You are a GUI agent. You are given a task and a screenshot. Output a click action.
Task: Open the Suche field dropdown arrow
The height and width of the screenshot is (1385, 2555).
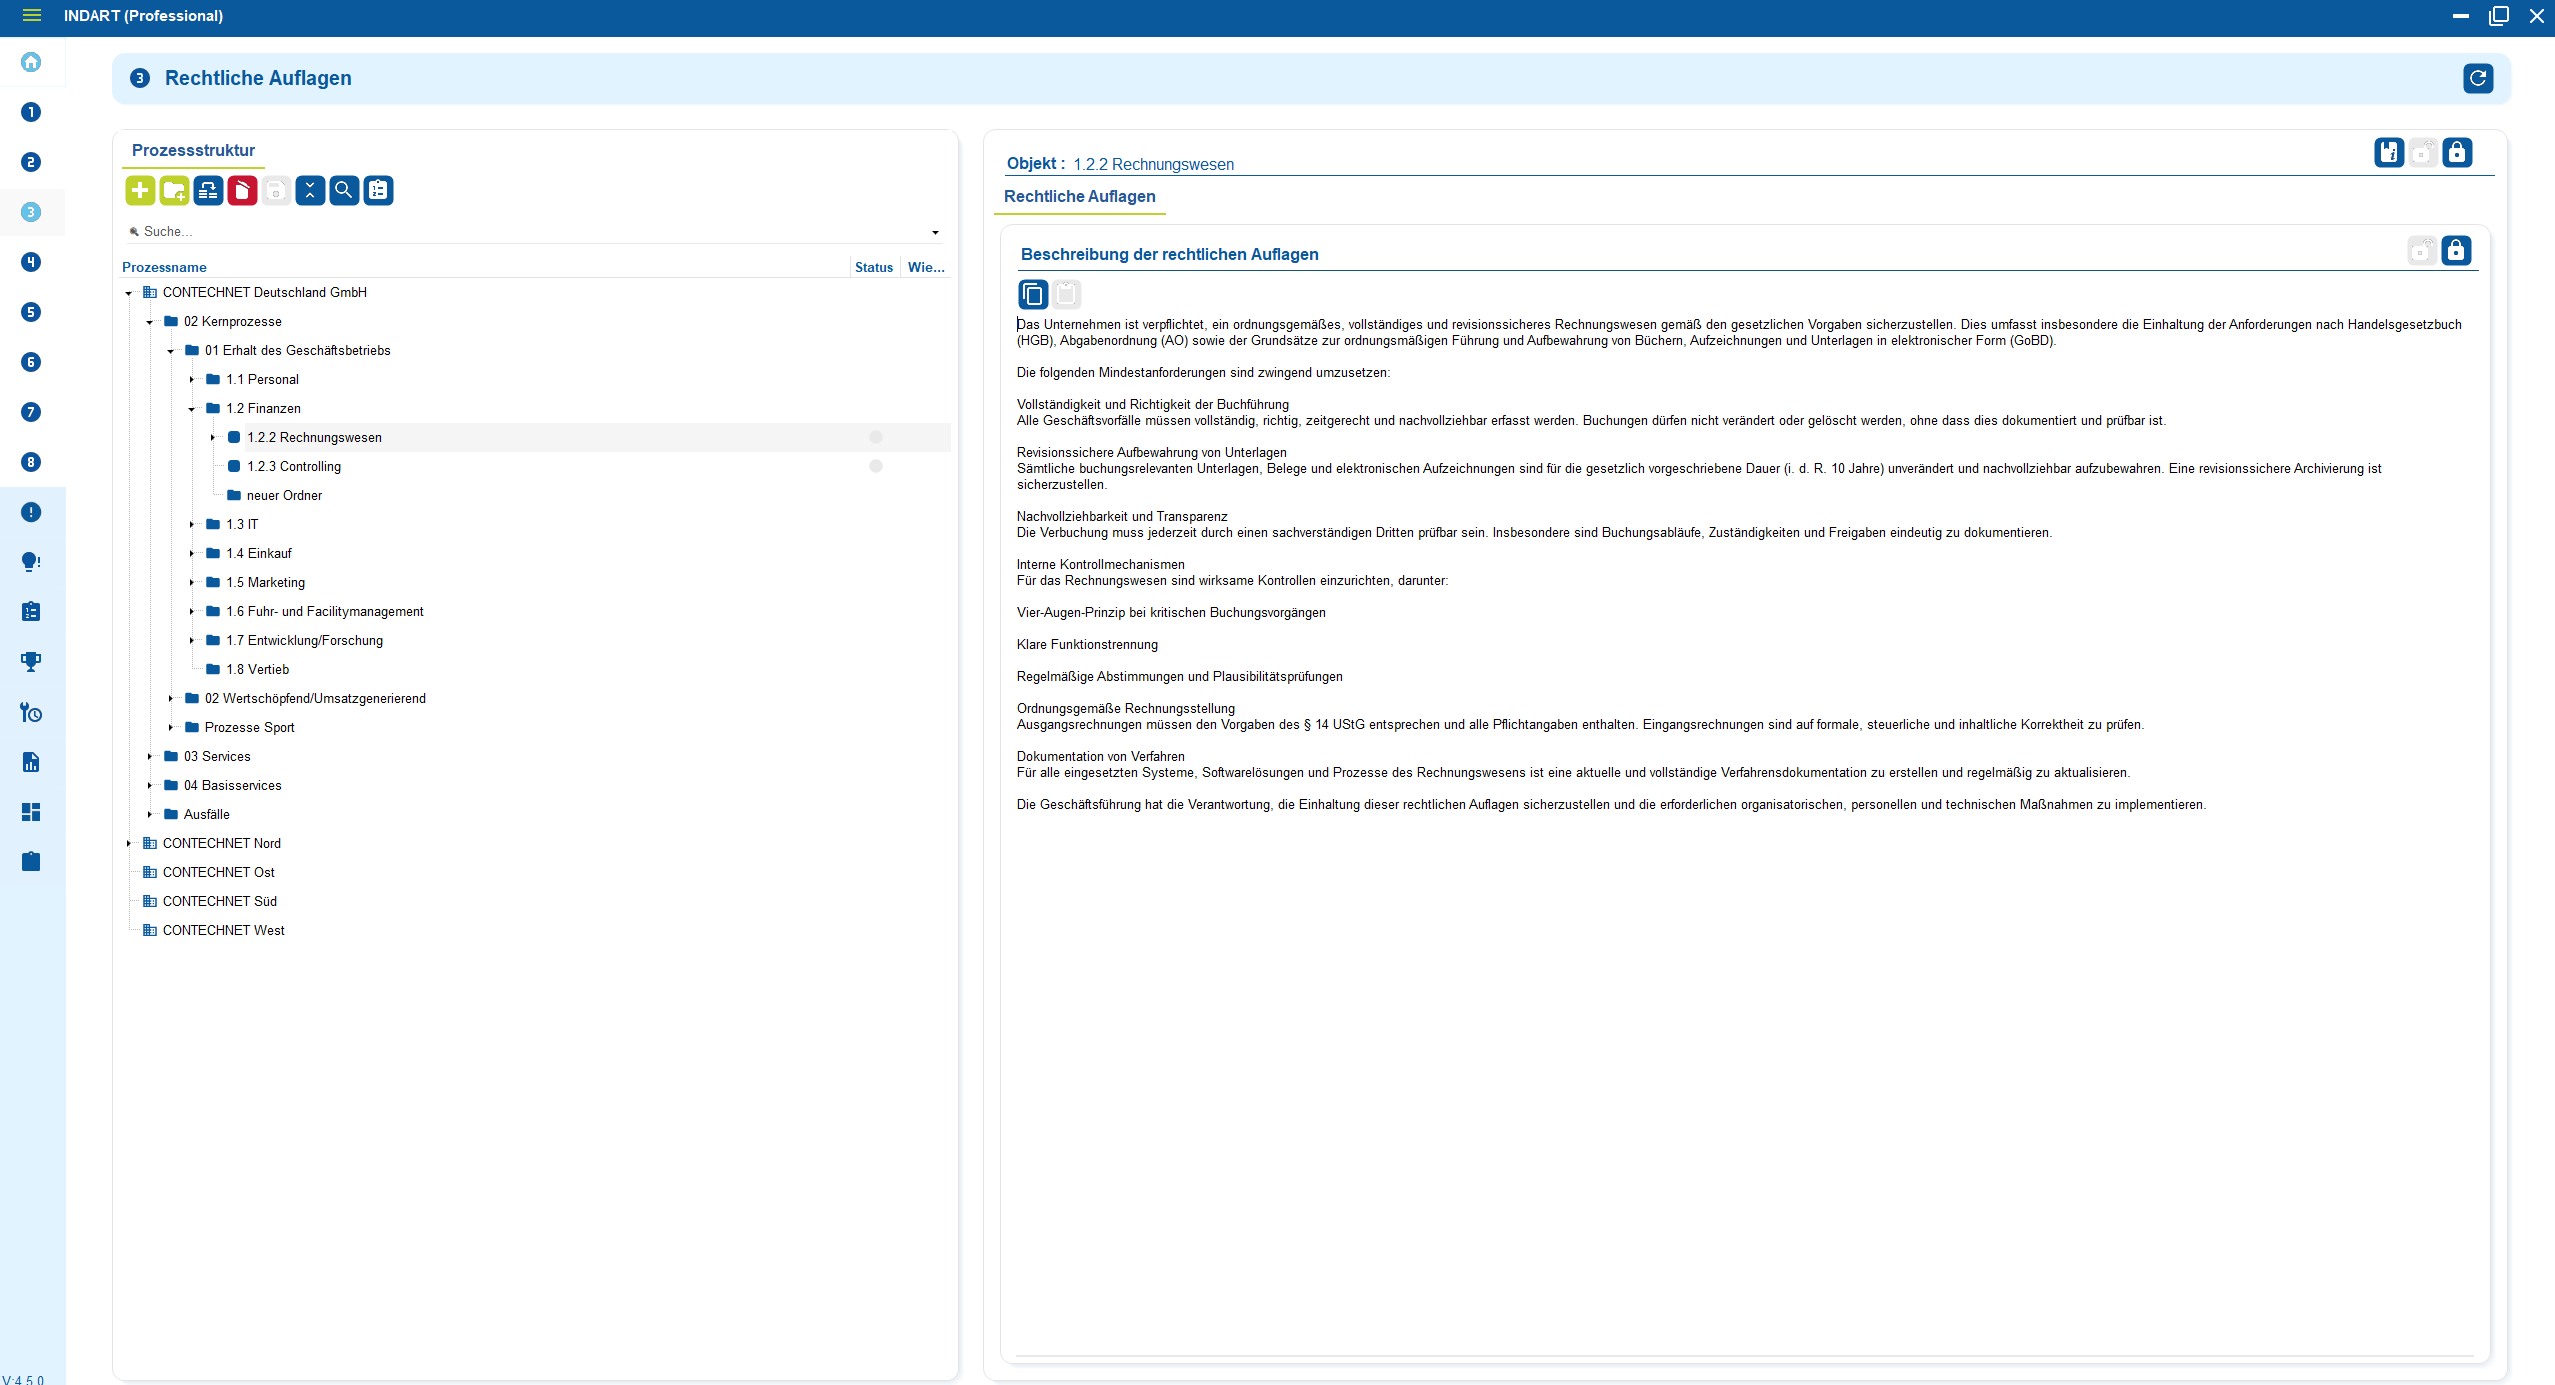pos(935,232)
